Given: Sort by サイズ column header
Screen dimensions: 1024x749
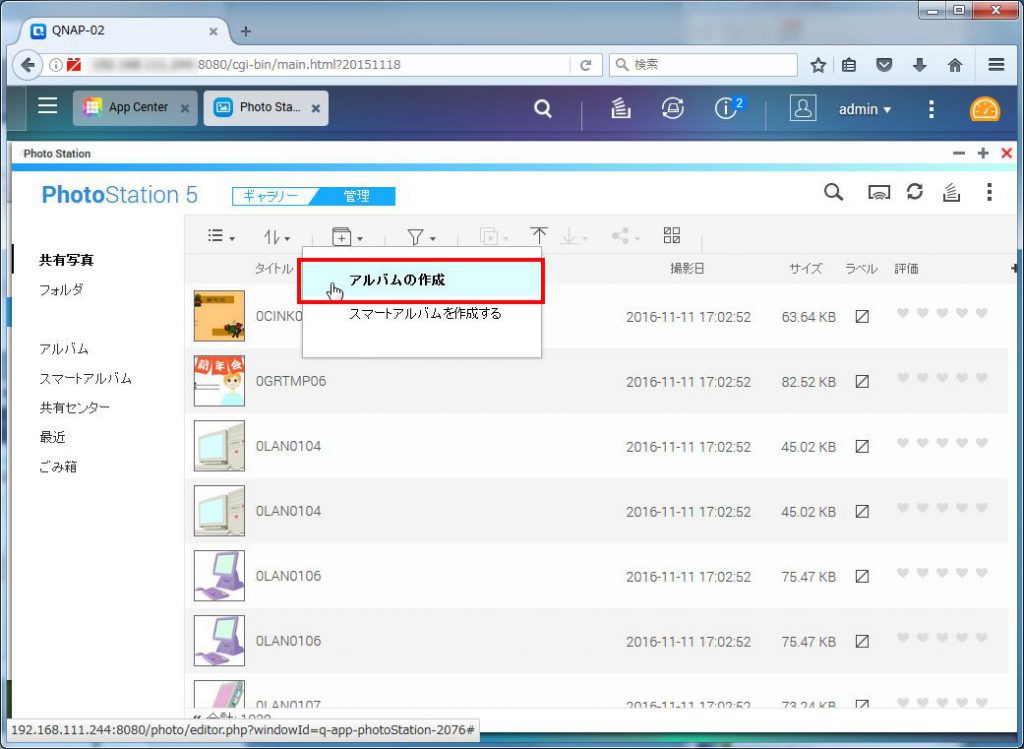Looking at the screenshot, I should pyautogui.click(x=805, y=268).
